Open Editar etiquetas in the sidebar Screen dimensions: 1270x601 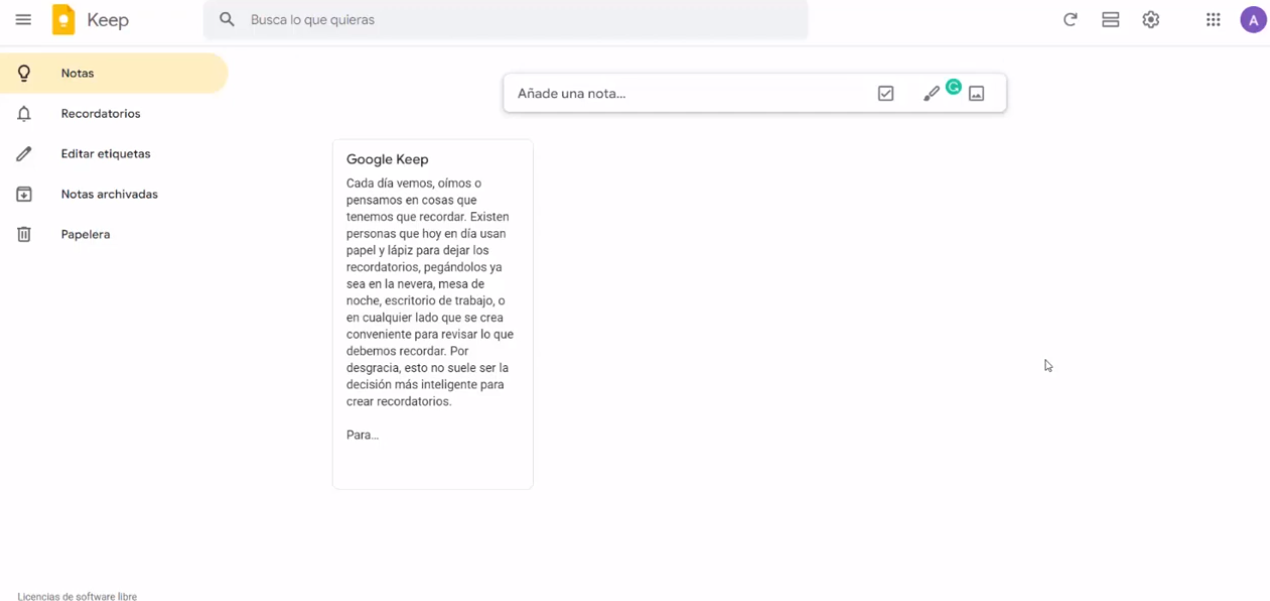tap(114, 154)
